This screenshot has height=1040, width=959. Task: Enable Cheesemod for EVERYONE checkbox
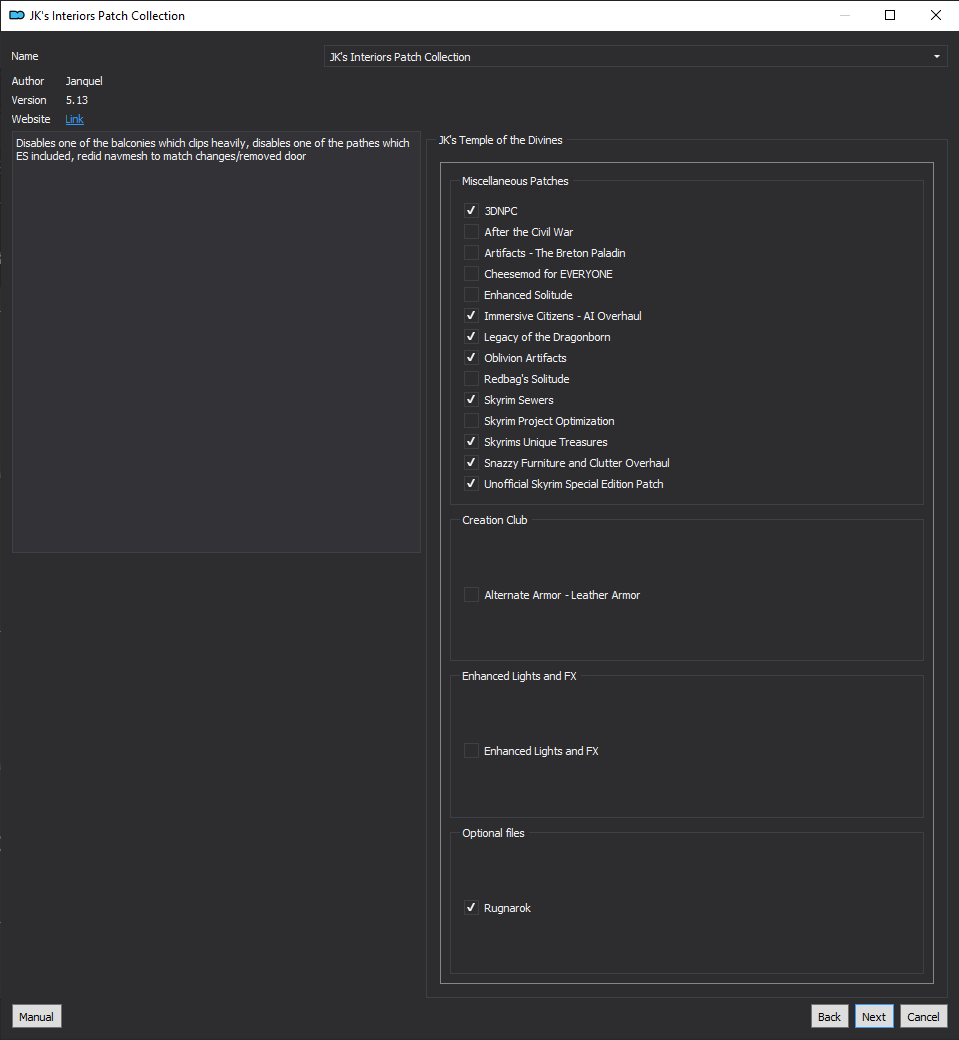(471, 274)
